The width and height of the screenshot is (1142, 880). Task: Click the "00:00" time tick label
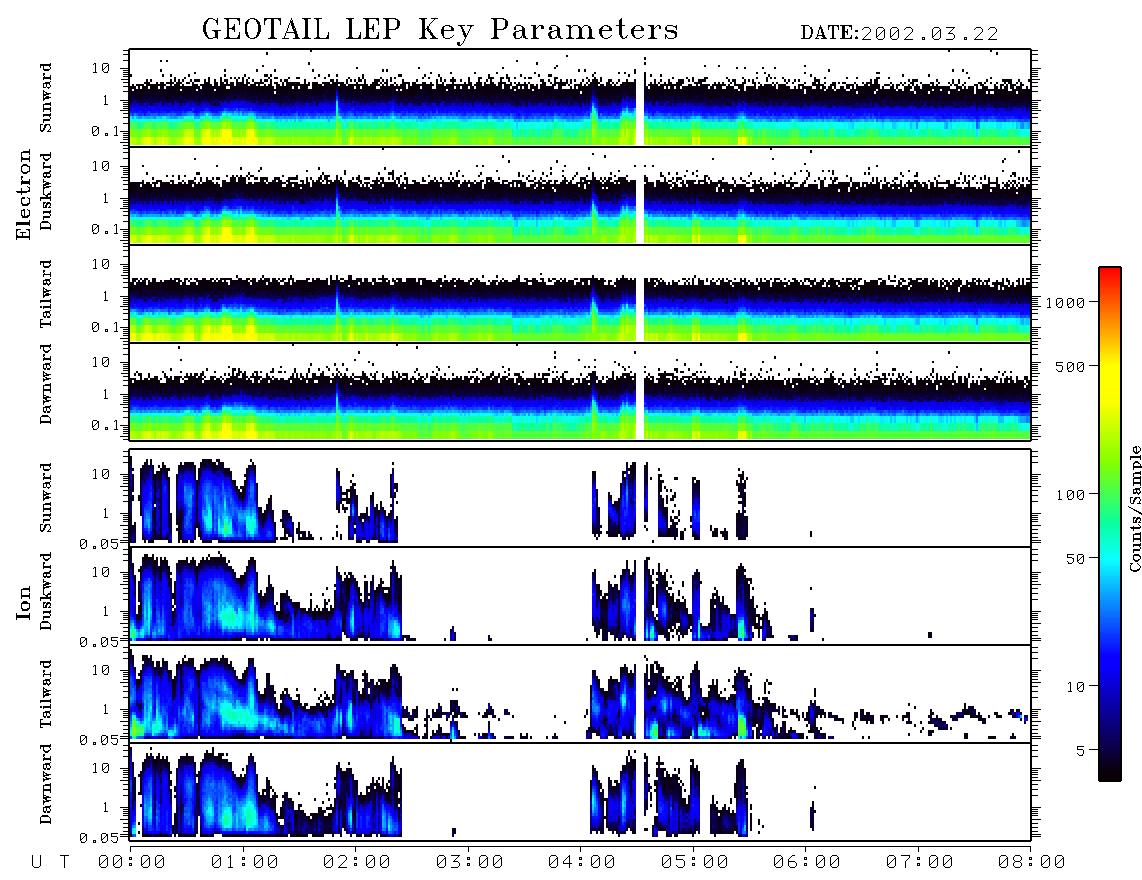tap(132, 863)
